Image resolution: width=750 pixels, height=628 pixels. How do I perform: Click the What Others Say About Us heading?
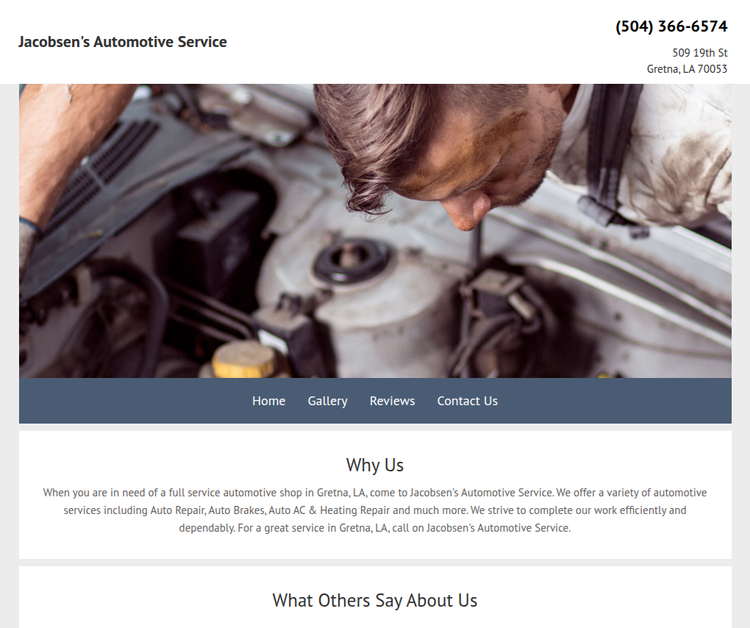coord(375,600)
